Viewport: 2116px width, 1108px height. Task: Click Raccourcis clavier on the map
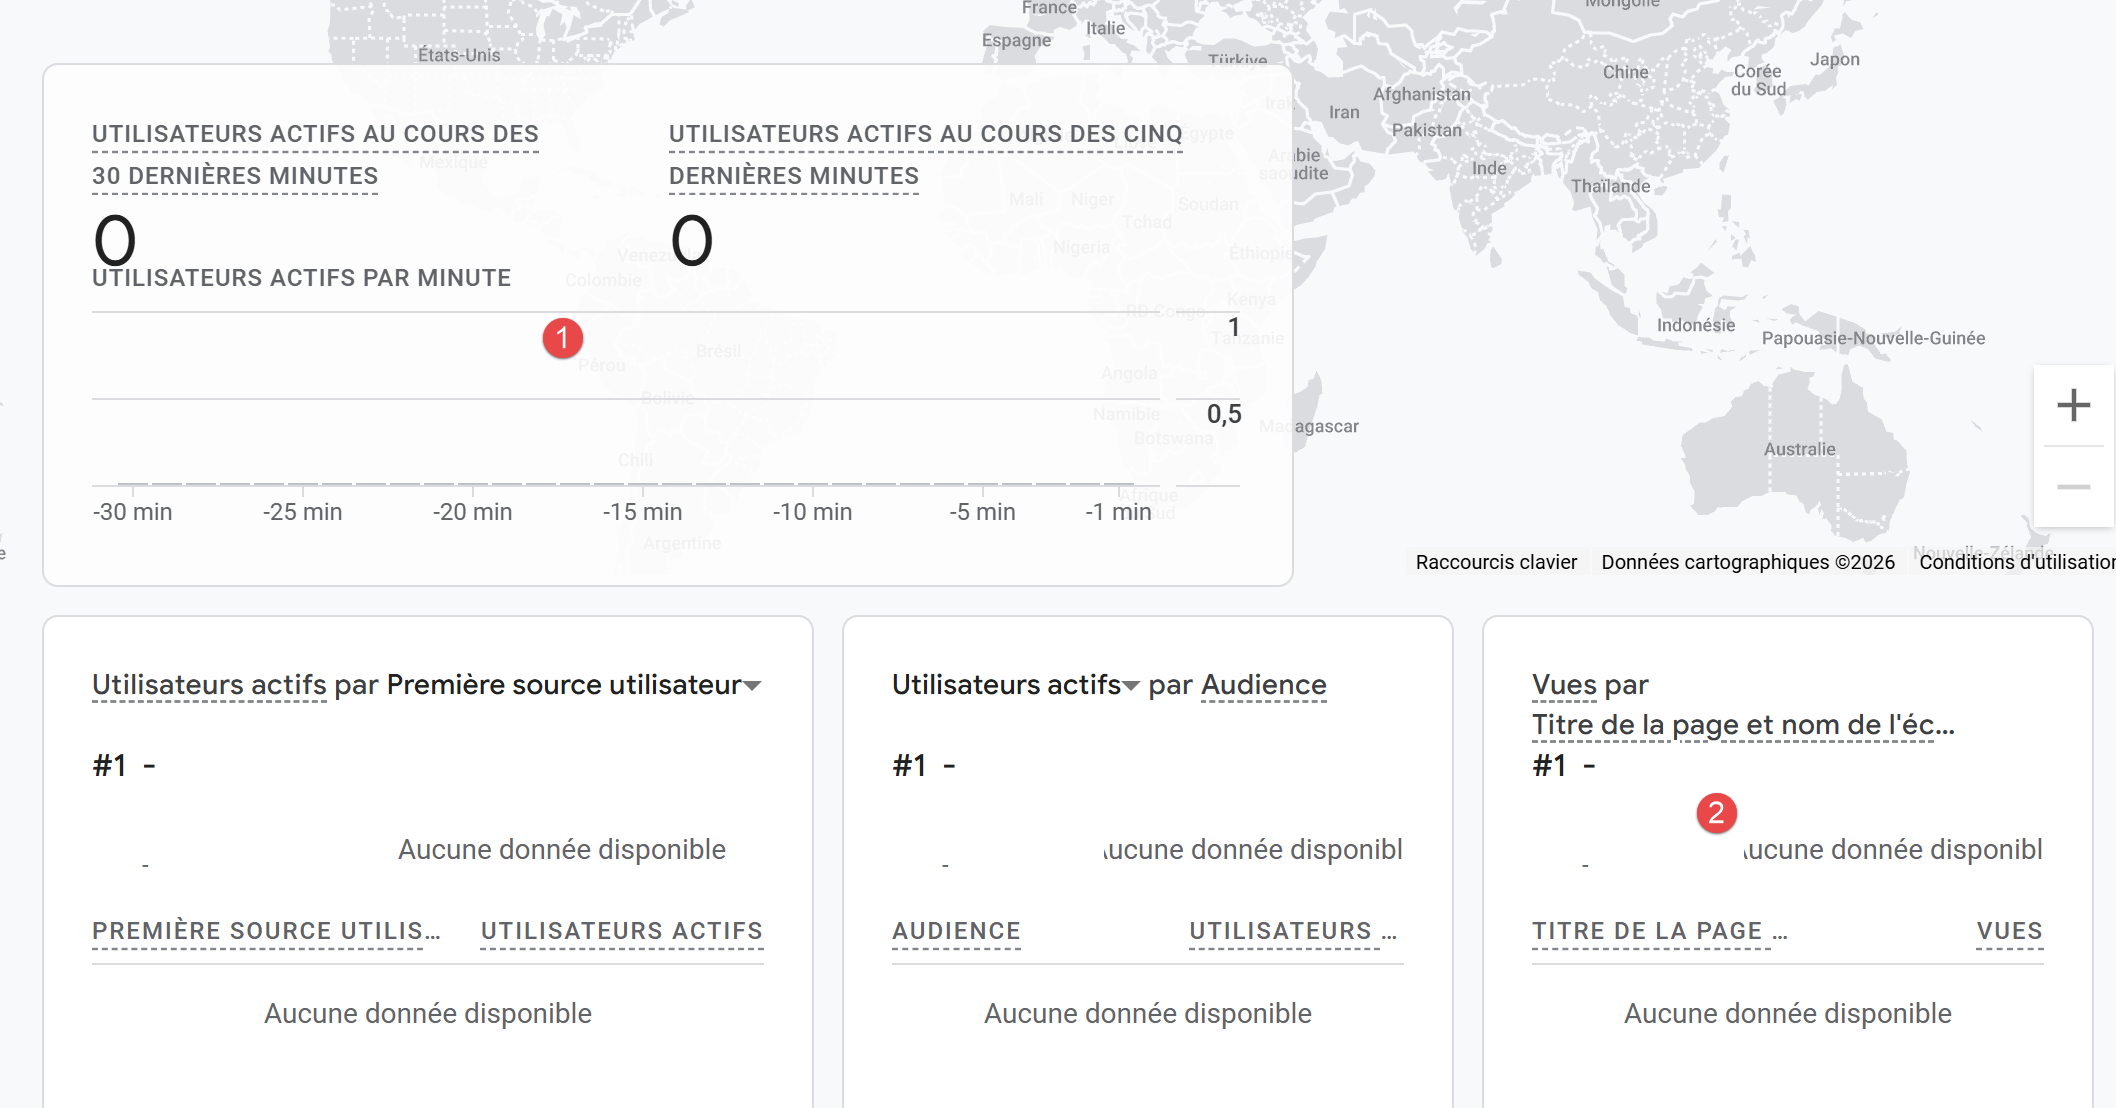(1496, 562)
